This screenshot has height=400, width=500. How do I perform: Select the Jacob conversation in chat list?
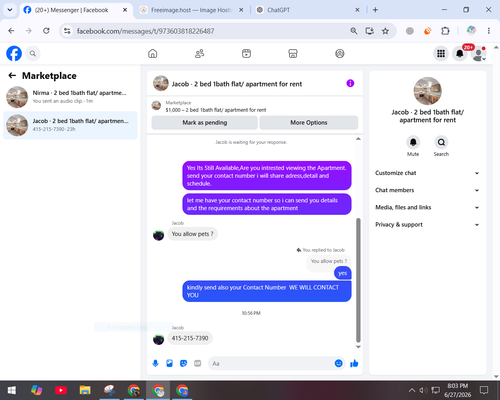click(x=70, y=125)
